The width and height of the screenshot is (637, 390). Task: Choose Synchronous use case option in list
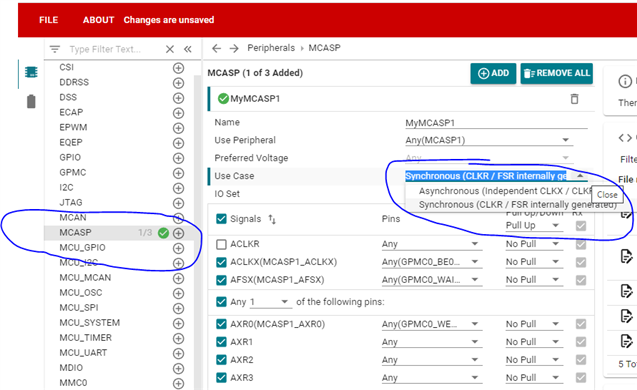tap(517, 204)
